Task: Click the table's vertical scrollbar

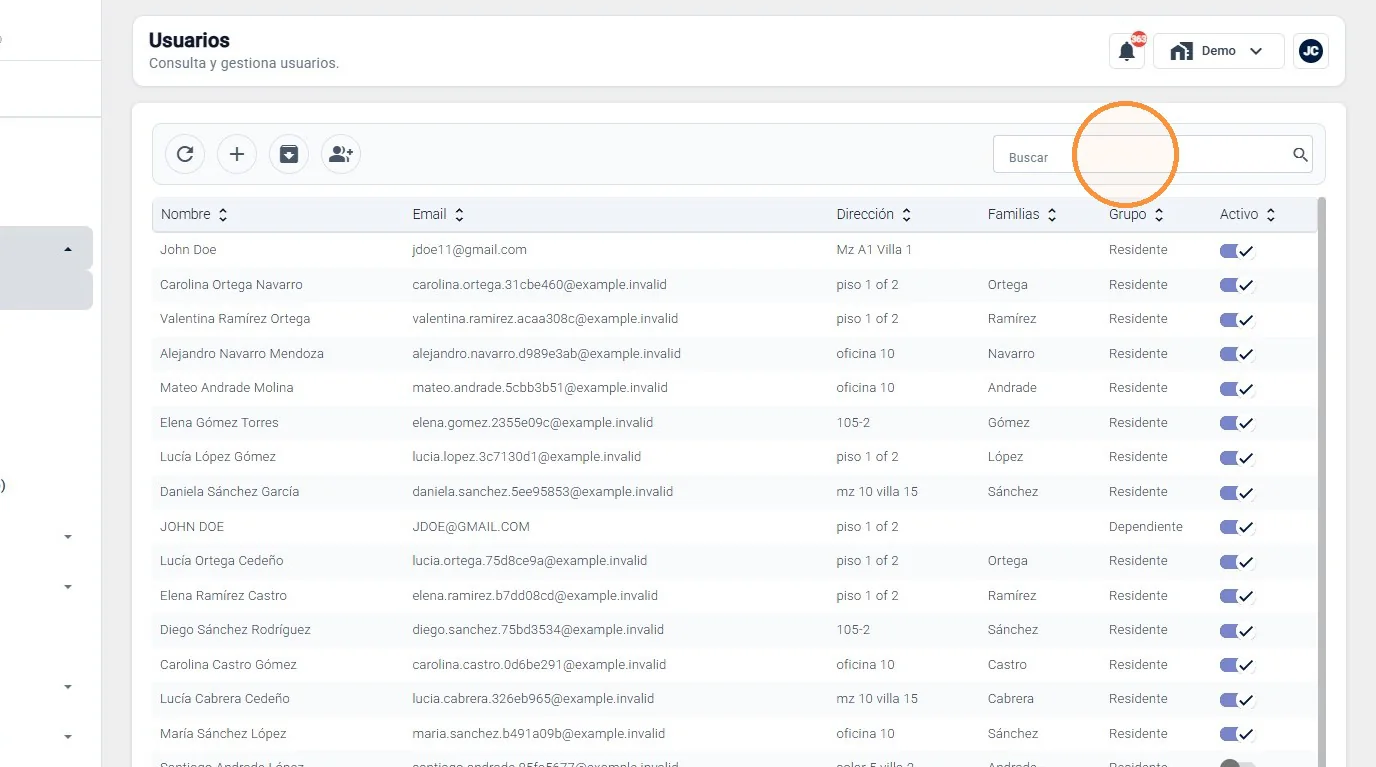Action: 1321,480
